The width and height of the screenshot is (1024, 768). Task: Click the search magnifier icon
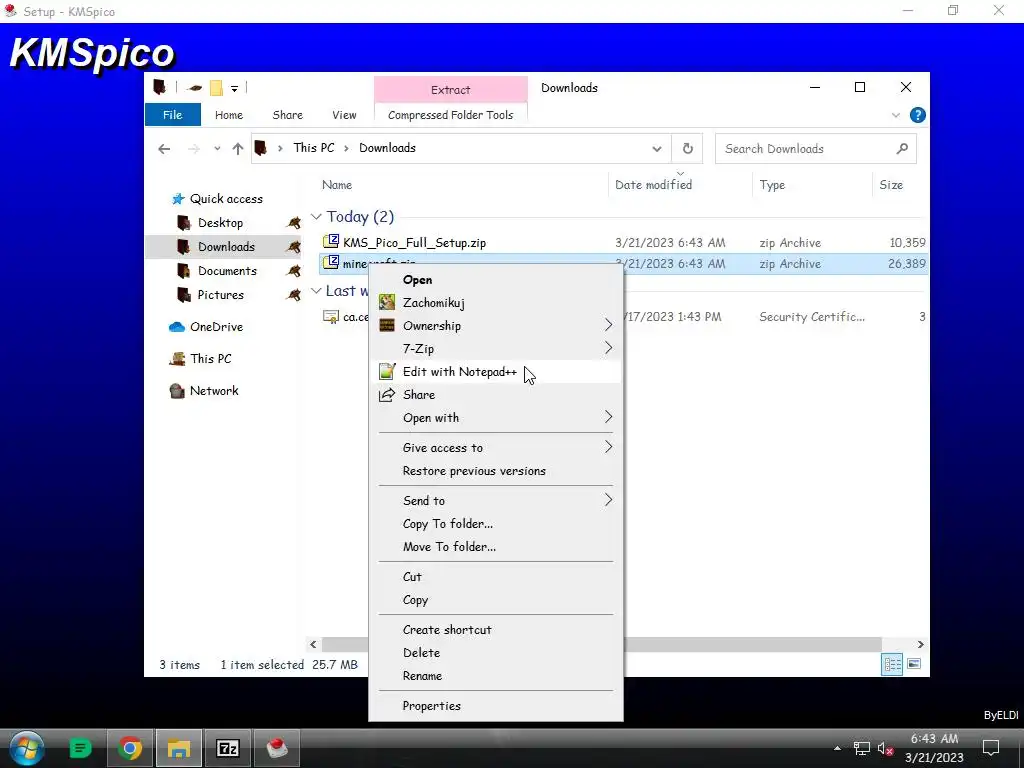[x=902, y=148]
